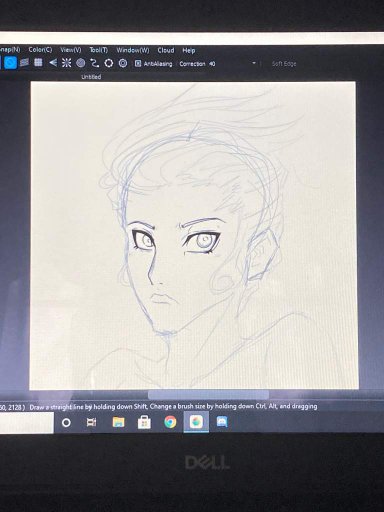Select the curve snap icon
384x512 pixels.
(95, 63)
